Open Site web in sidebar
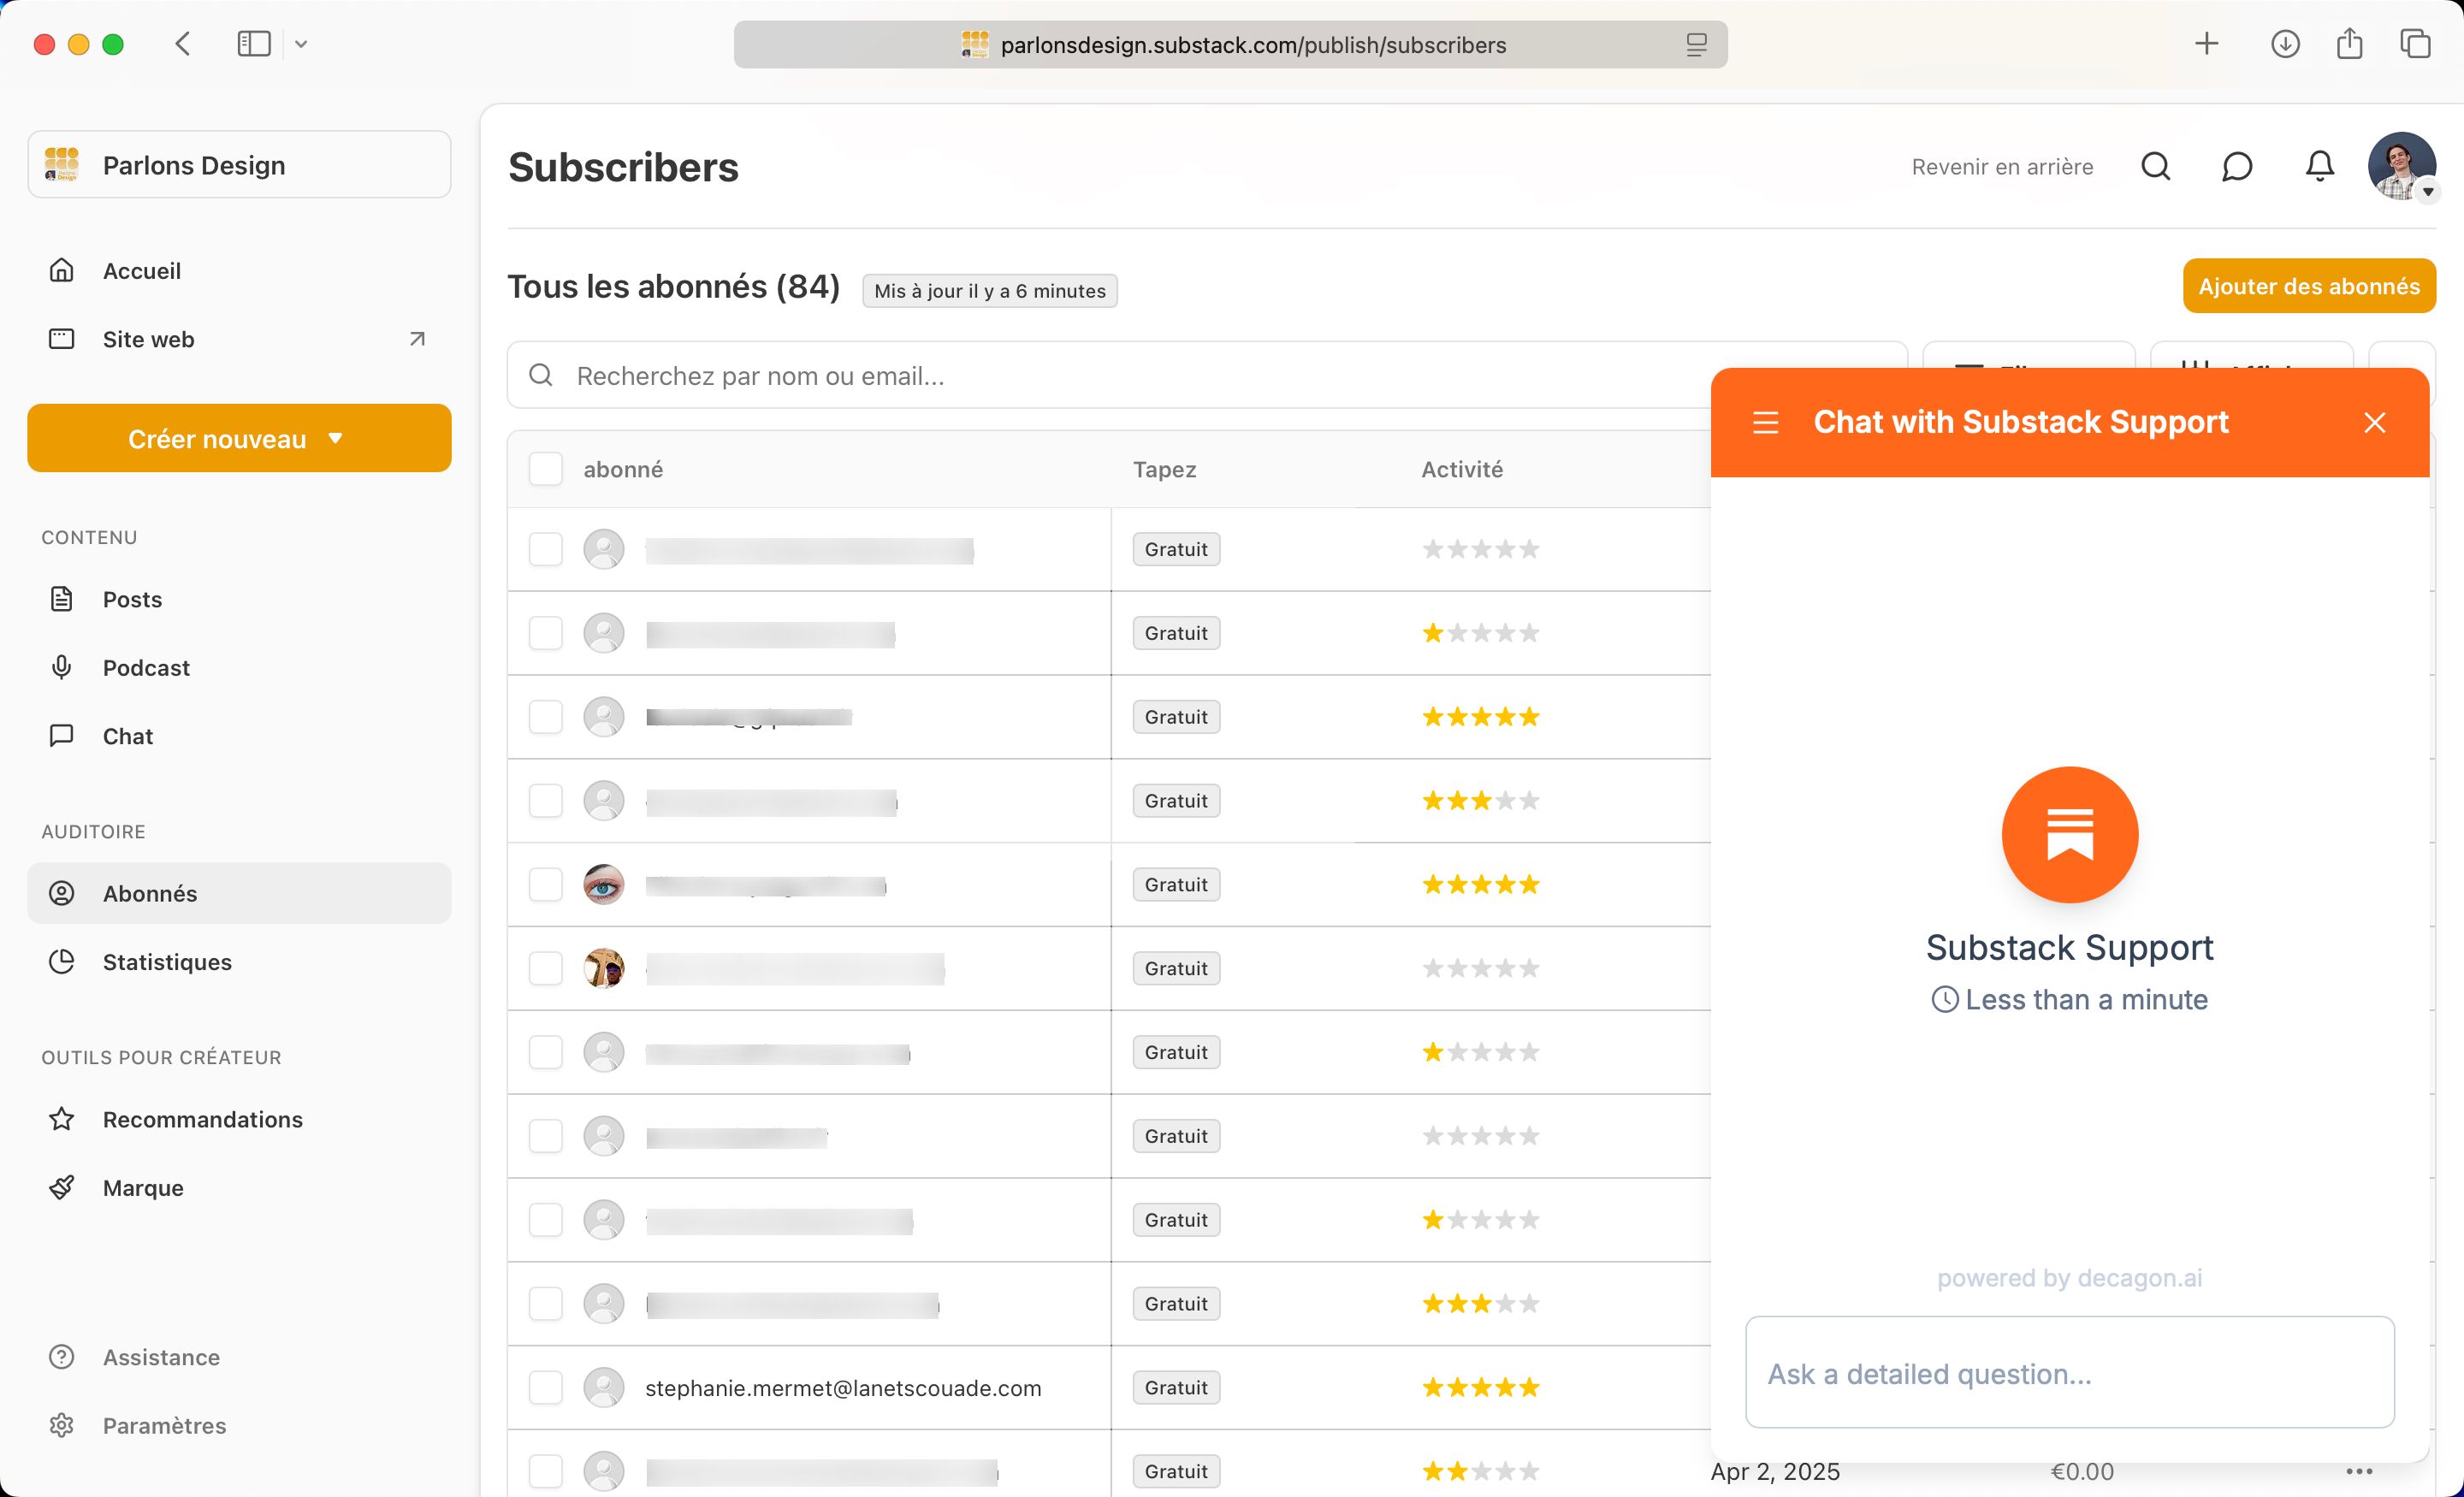This screenshot has height=1497, width=2464. click(239, 339)
